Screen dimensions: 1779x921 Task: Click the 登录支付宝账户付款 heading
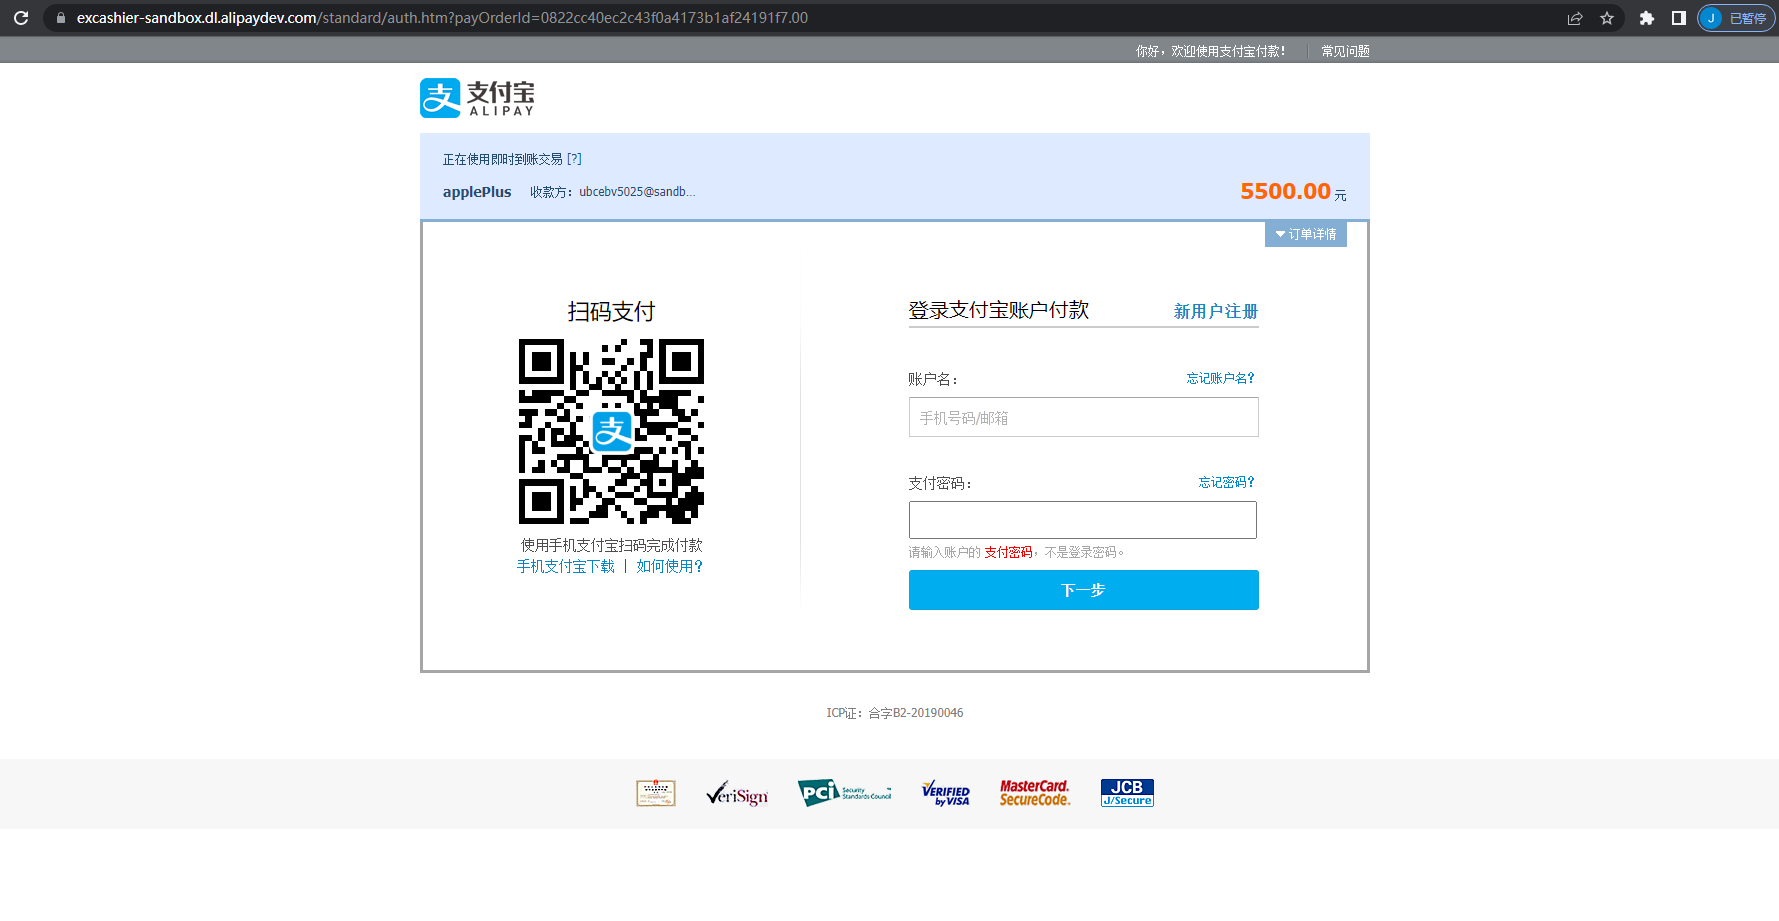pos(998,310)
